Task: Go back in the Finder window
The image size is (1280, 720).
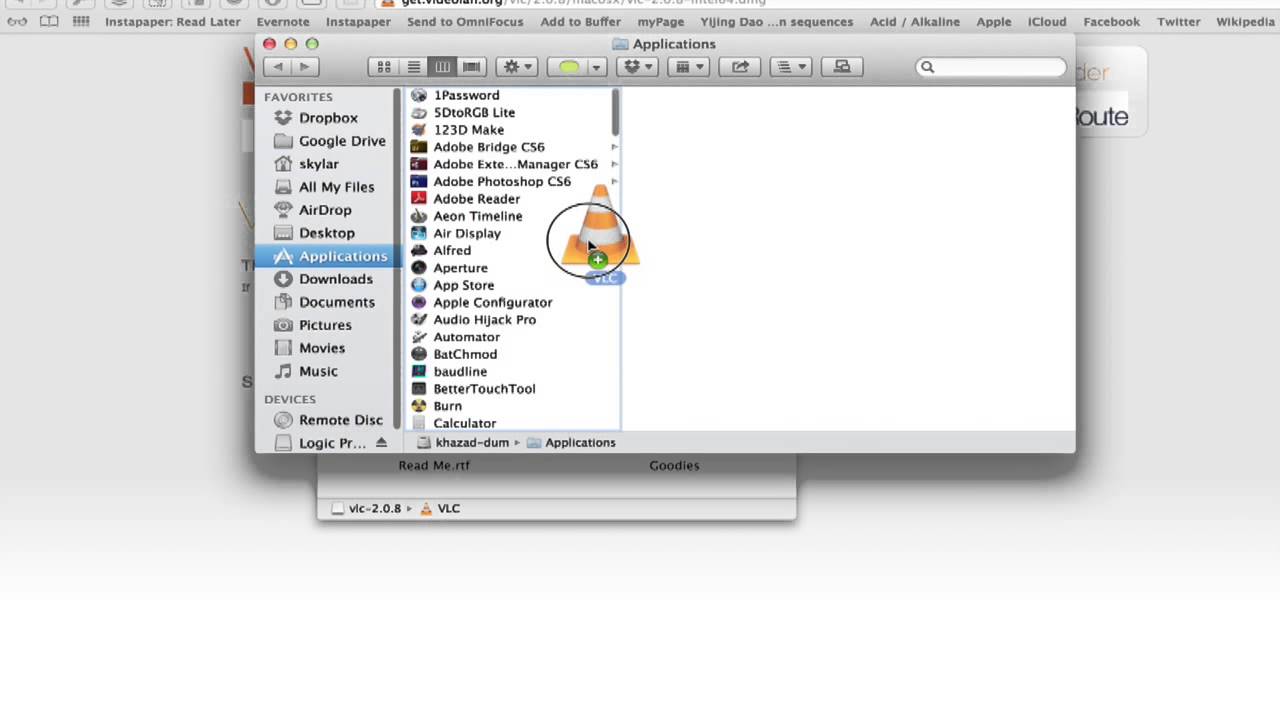Action: click(x=278, y=67)
